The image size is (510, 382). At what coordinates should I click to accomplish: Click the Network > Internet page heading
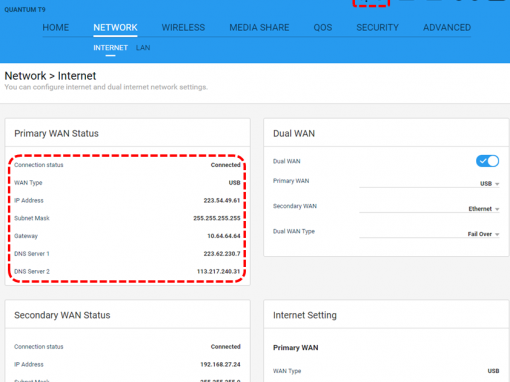50,76
